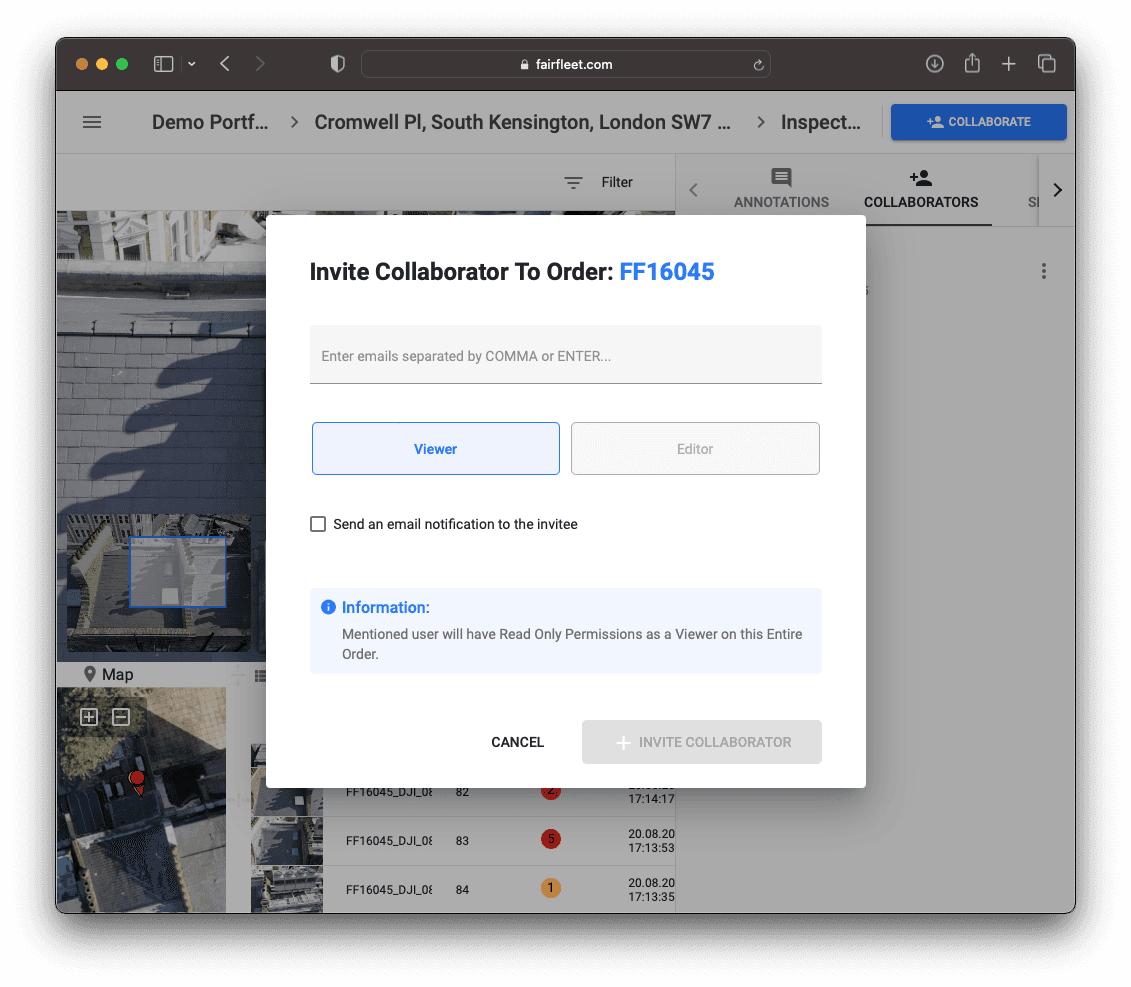Viewport: 1131px width, 987px height.
Task: Go back in Safari history
Action: coord(225,64)
